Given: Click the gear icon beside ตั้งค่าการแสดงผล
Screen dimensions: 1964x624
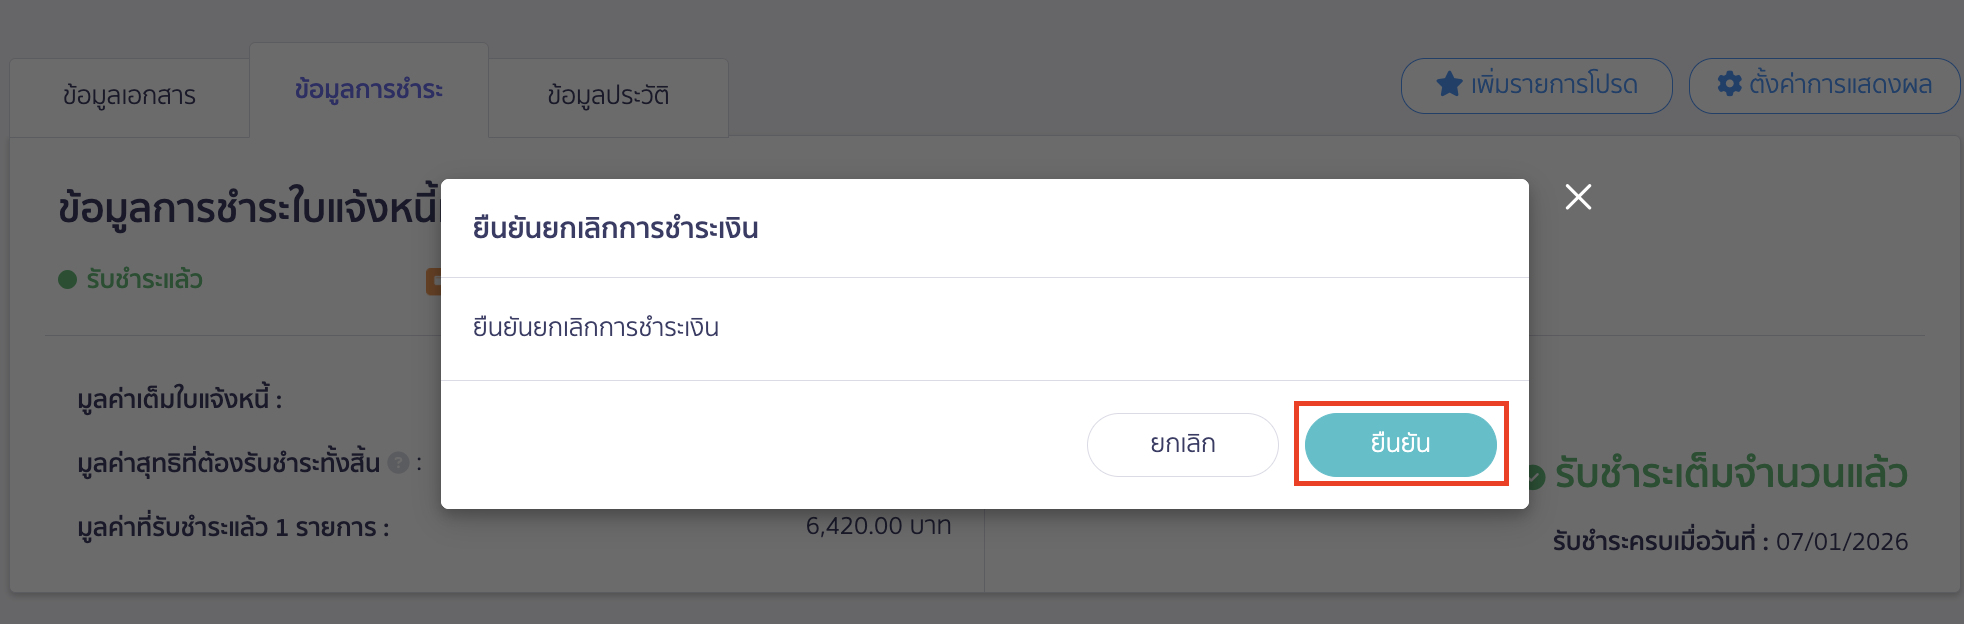Looking at the screenshot, I should click(1728, 86).
